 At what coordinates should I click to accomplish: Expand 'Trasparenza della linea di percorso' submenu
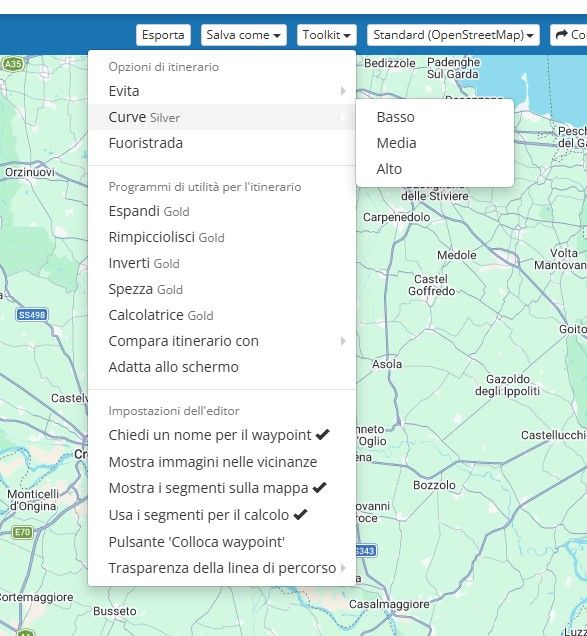222,568
